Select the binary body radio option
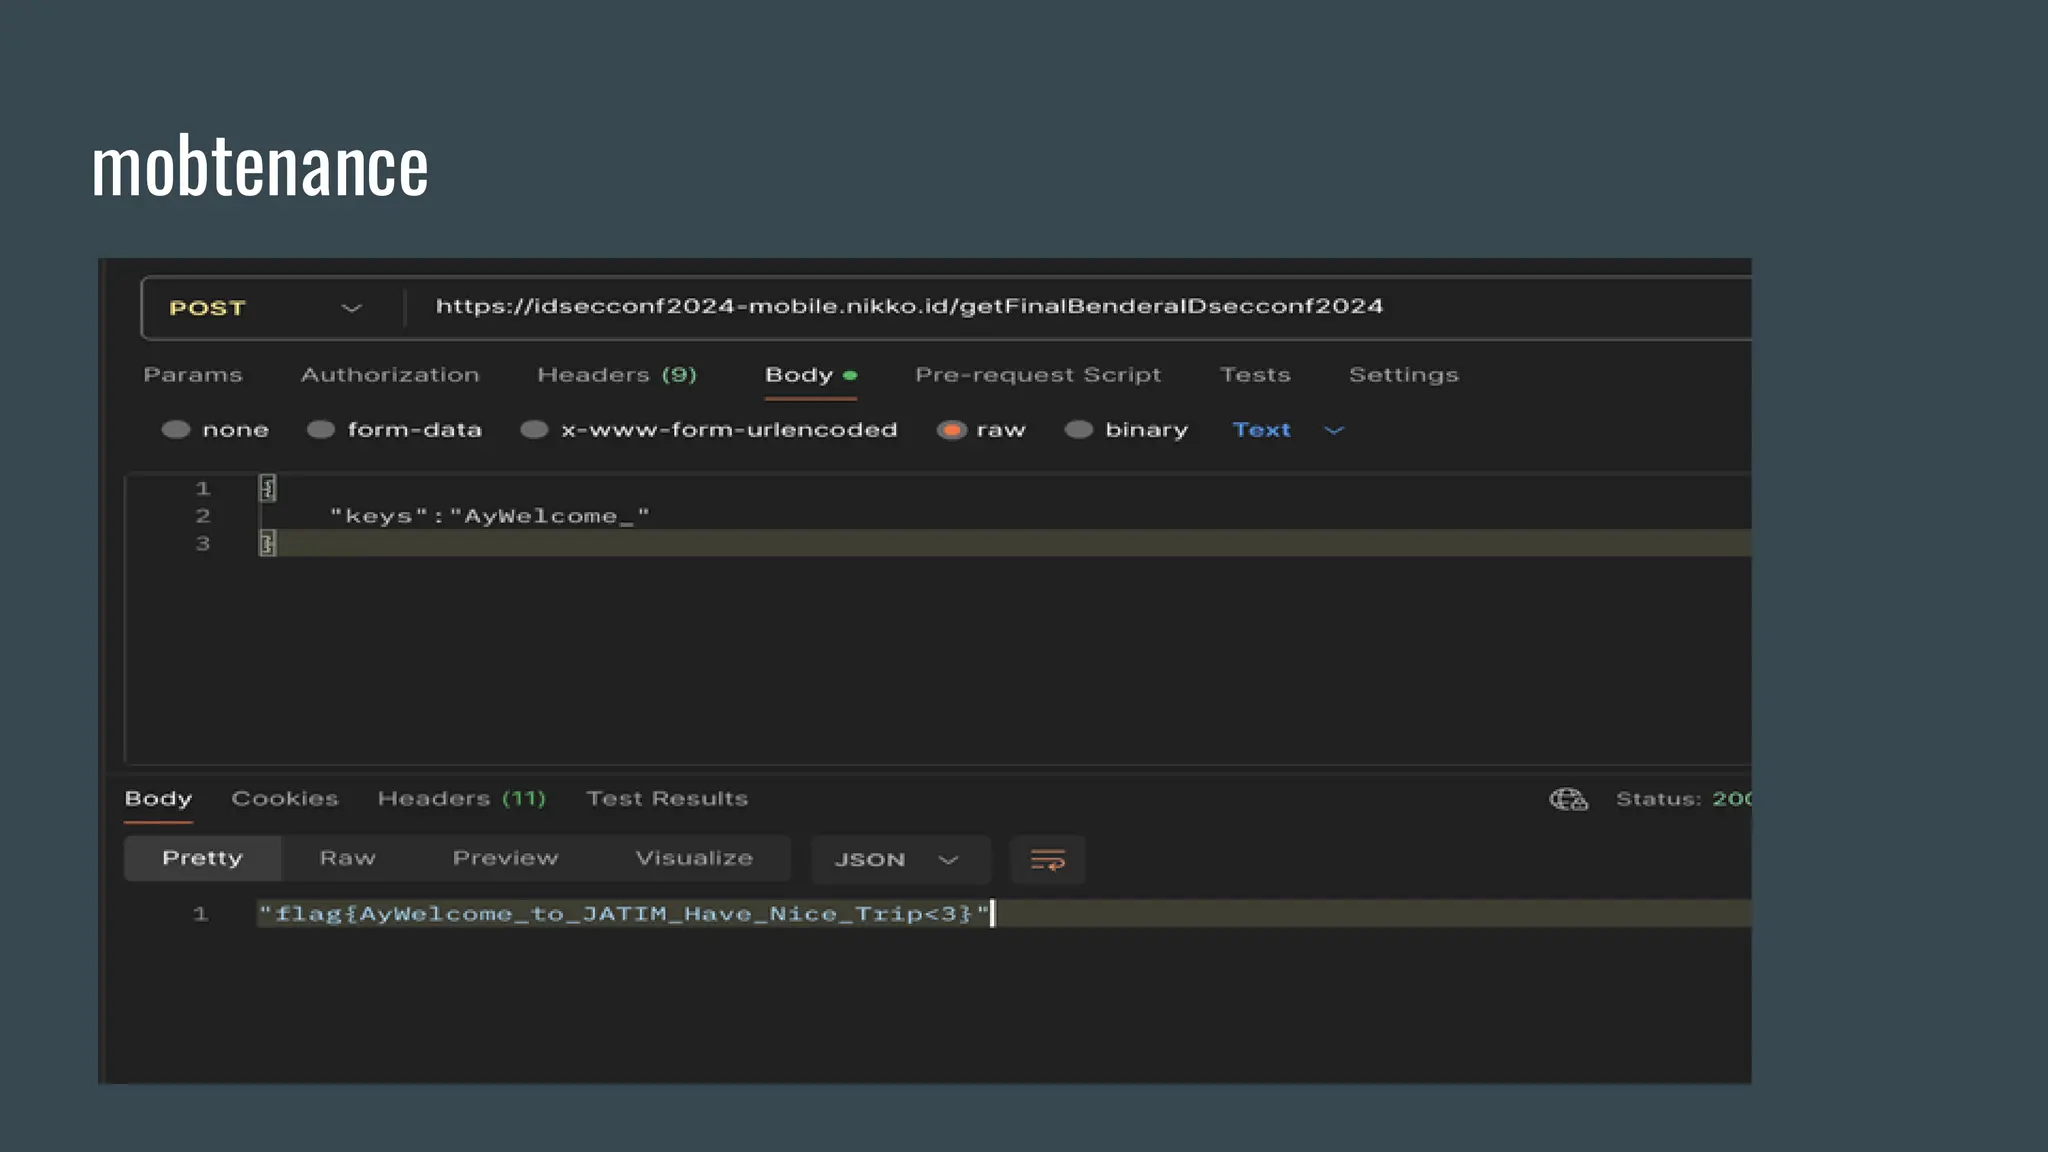2048x1152 pixels. tap(1078, 430)
